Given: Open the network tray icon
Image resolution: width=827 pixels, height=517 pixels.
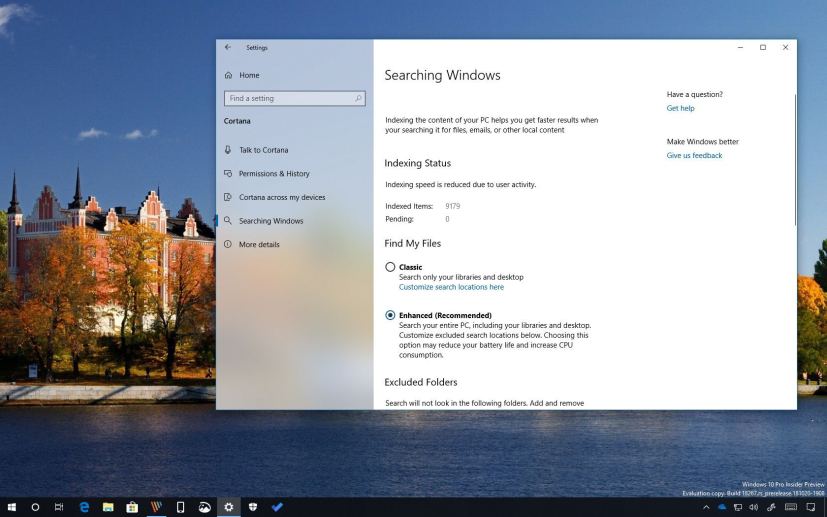Looking at the screenshot, I should coord(738,508).
